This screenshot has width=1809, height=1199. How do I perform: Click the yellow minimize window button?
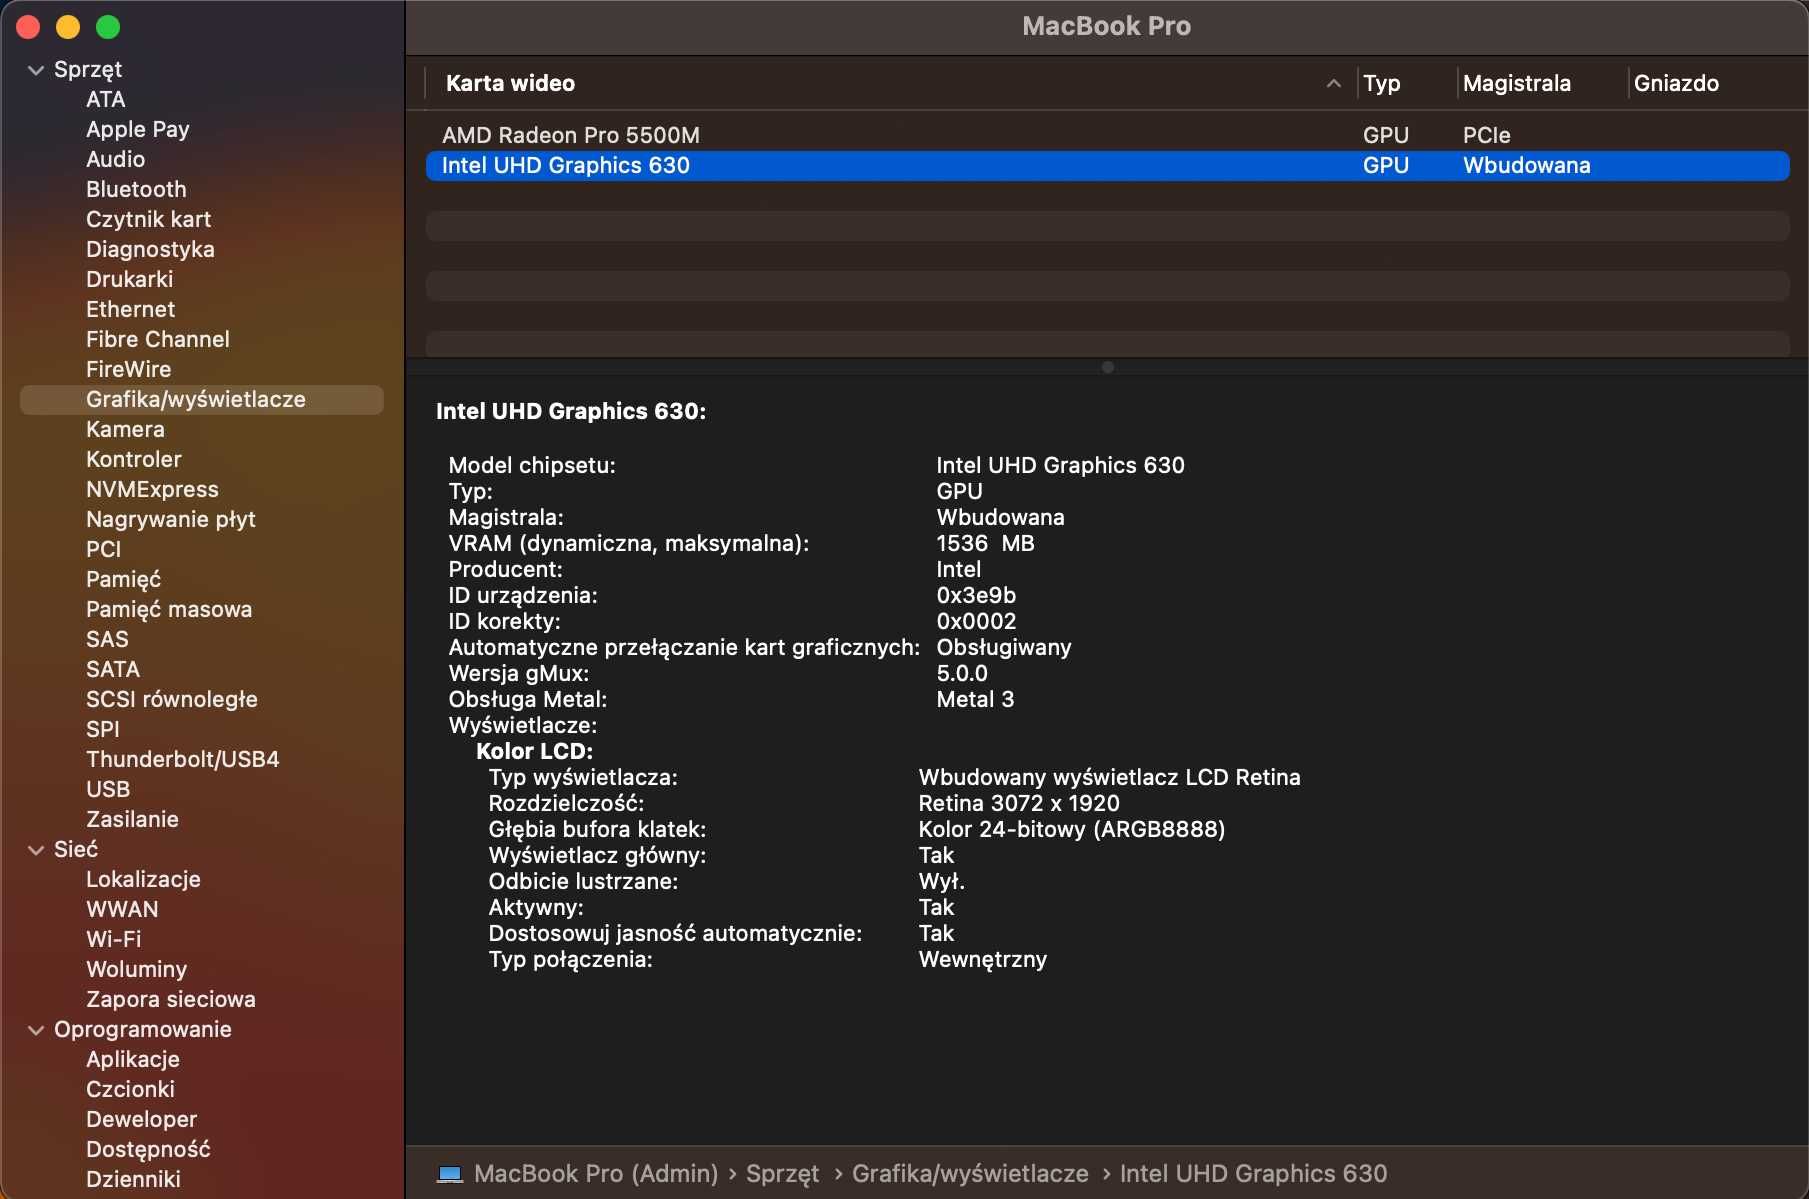pyautogui.click(x=68, y=27)
